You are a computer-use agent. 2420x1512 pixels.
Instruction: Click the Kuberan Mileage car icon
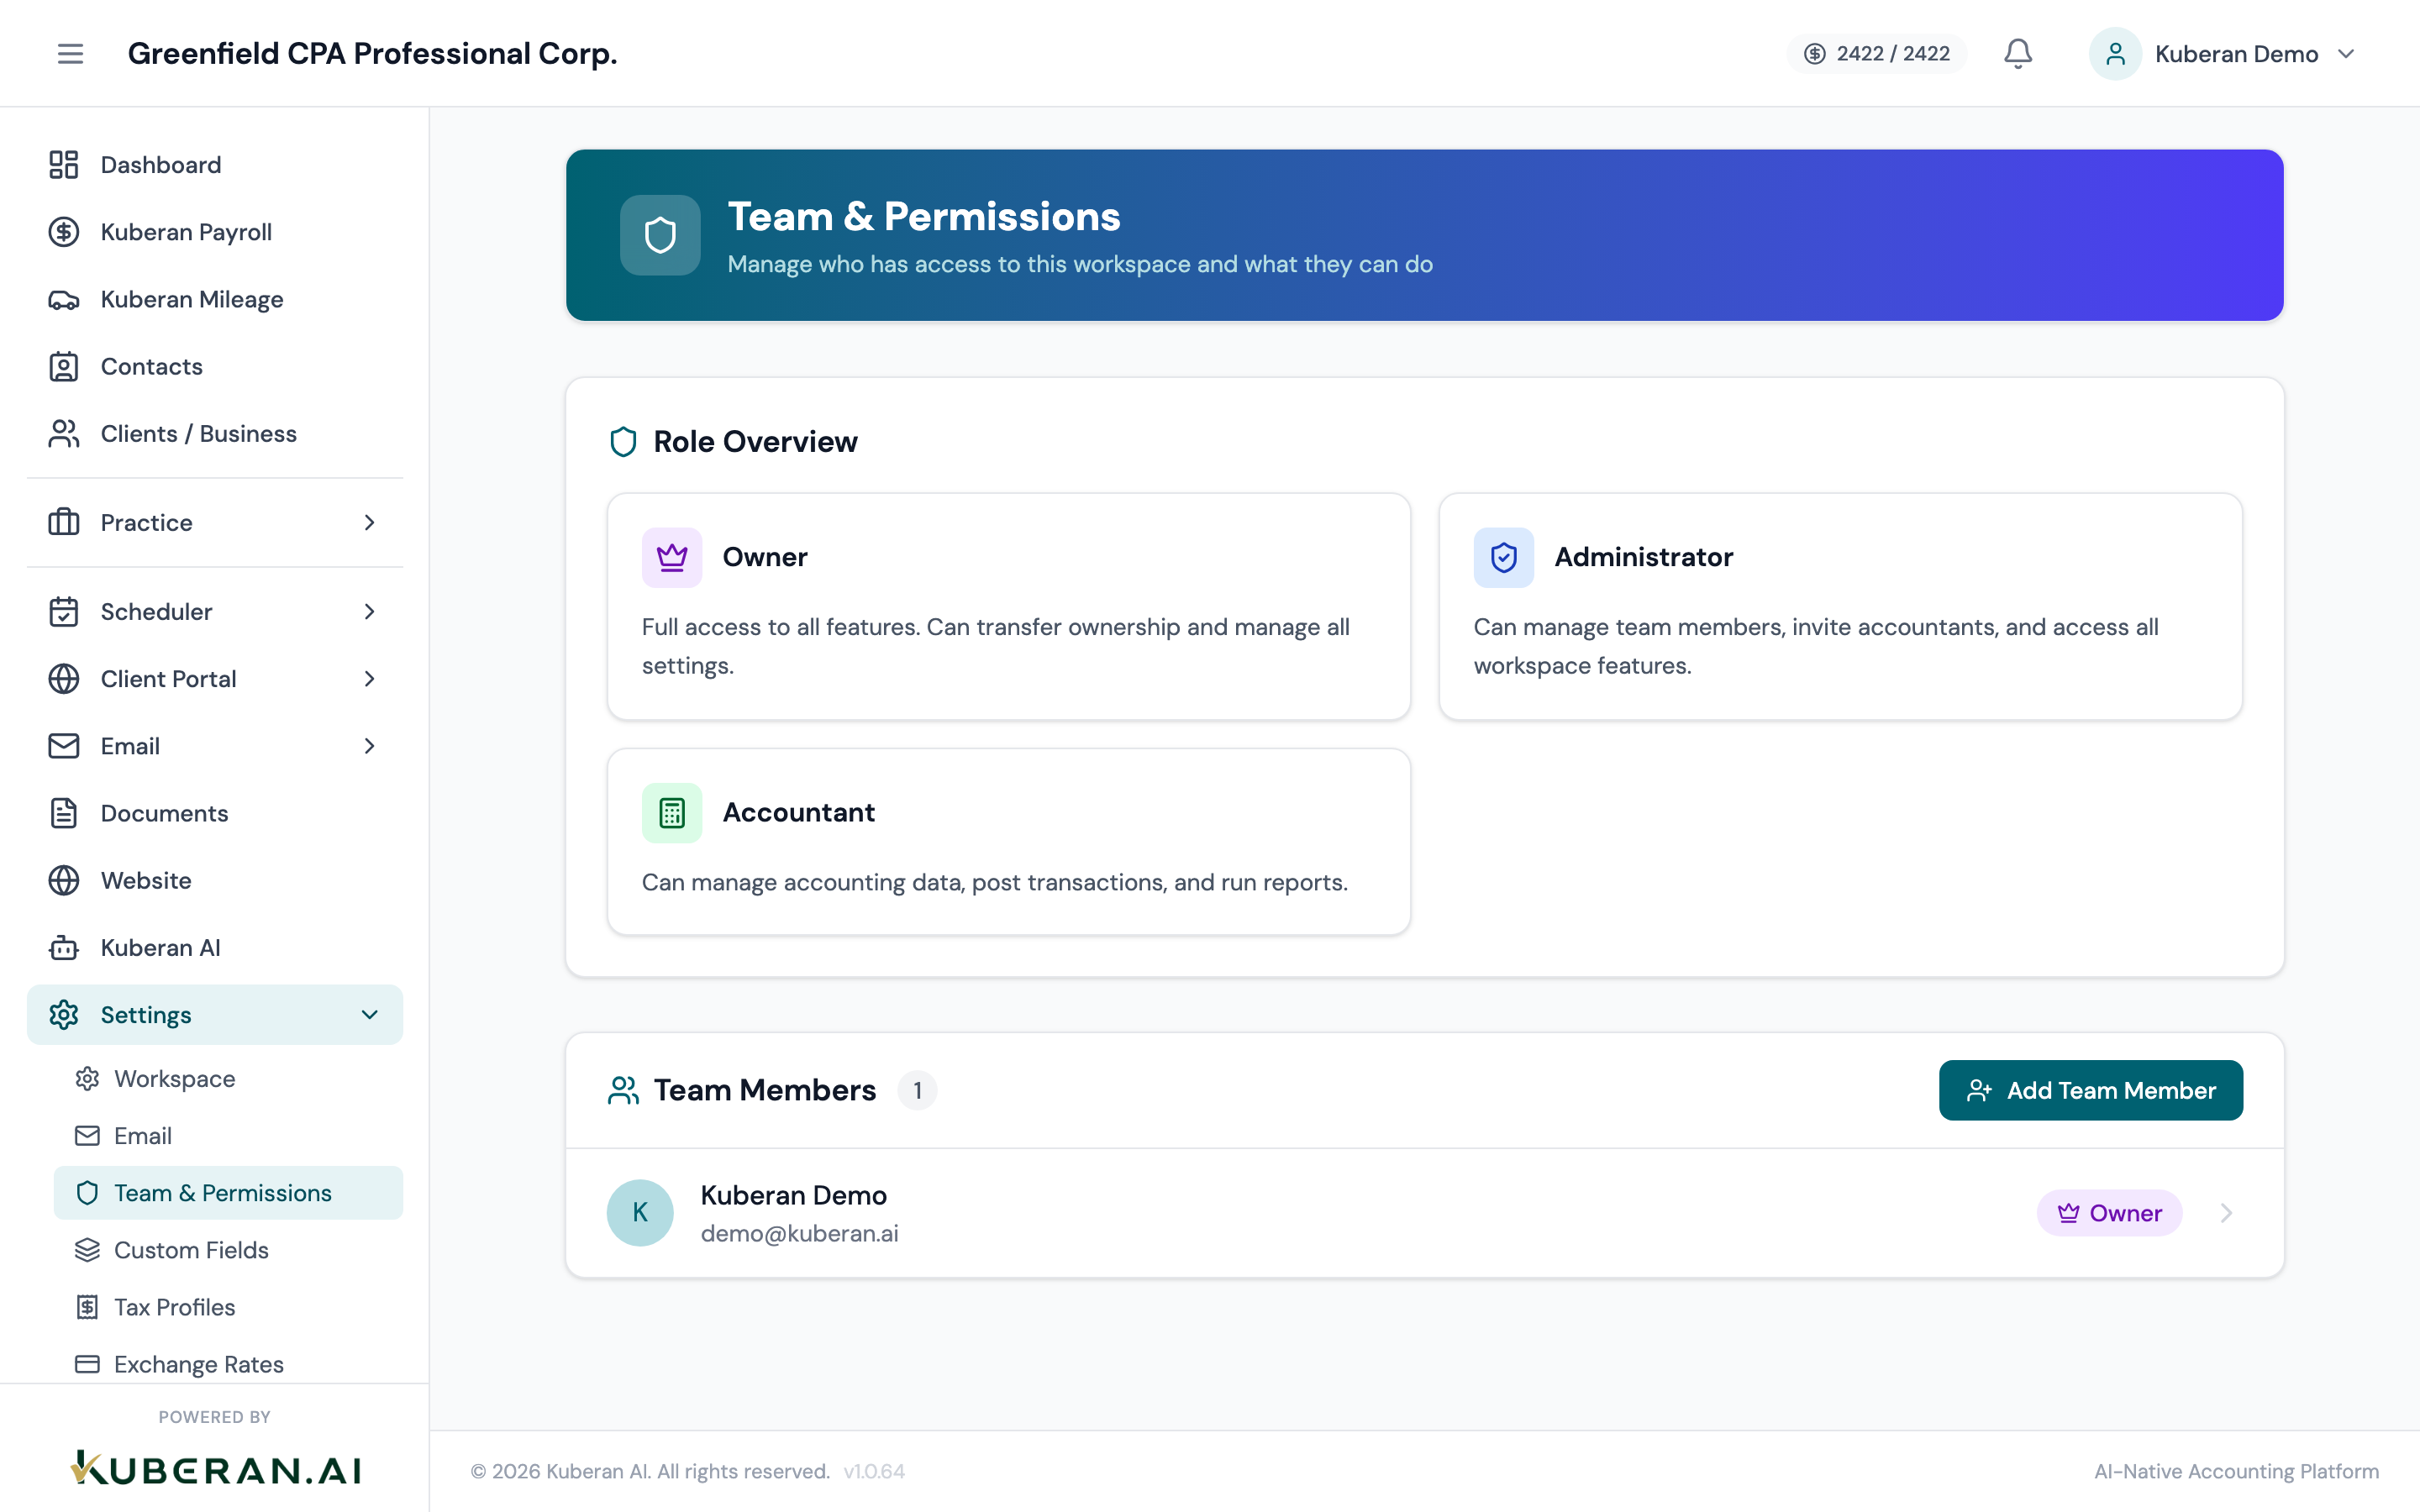click(64, 299)
